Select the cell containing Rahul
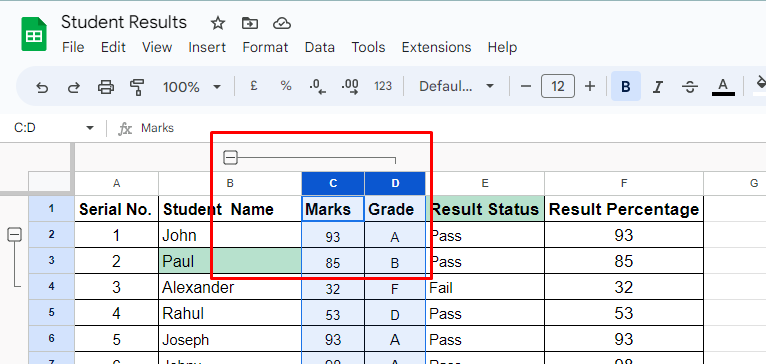Screen dimensions: 766x364 coord(230,313)
